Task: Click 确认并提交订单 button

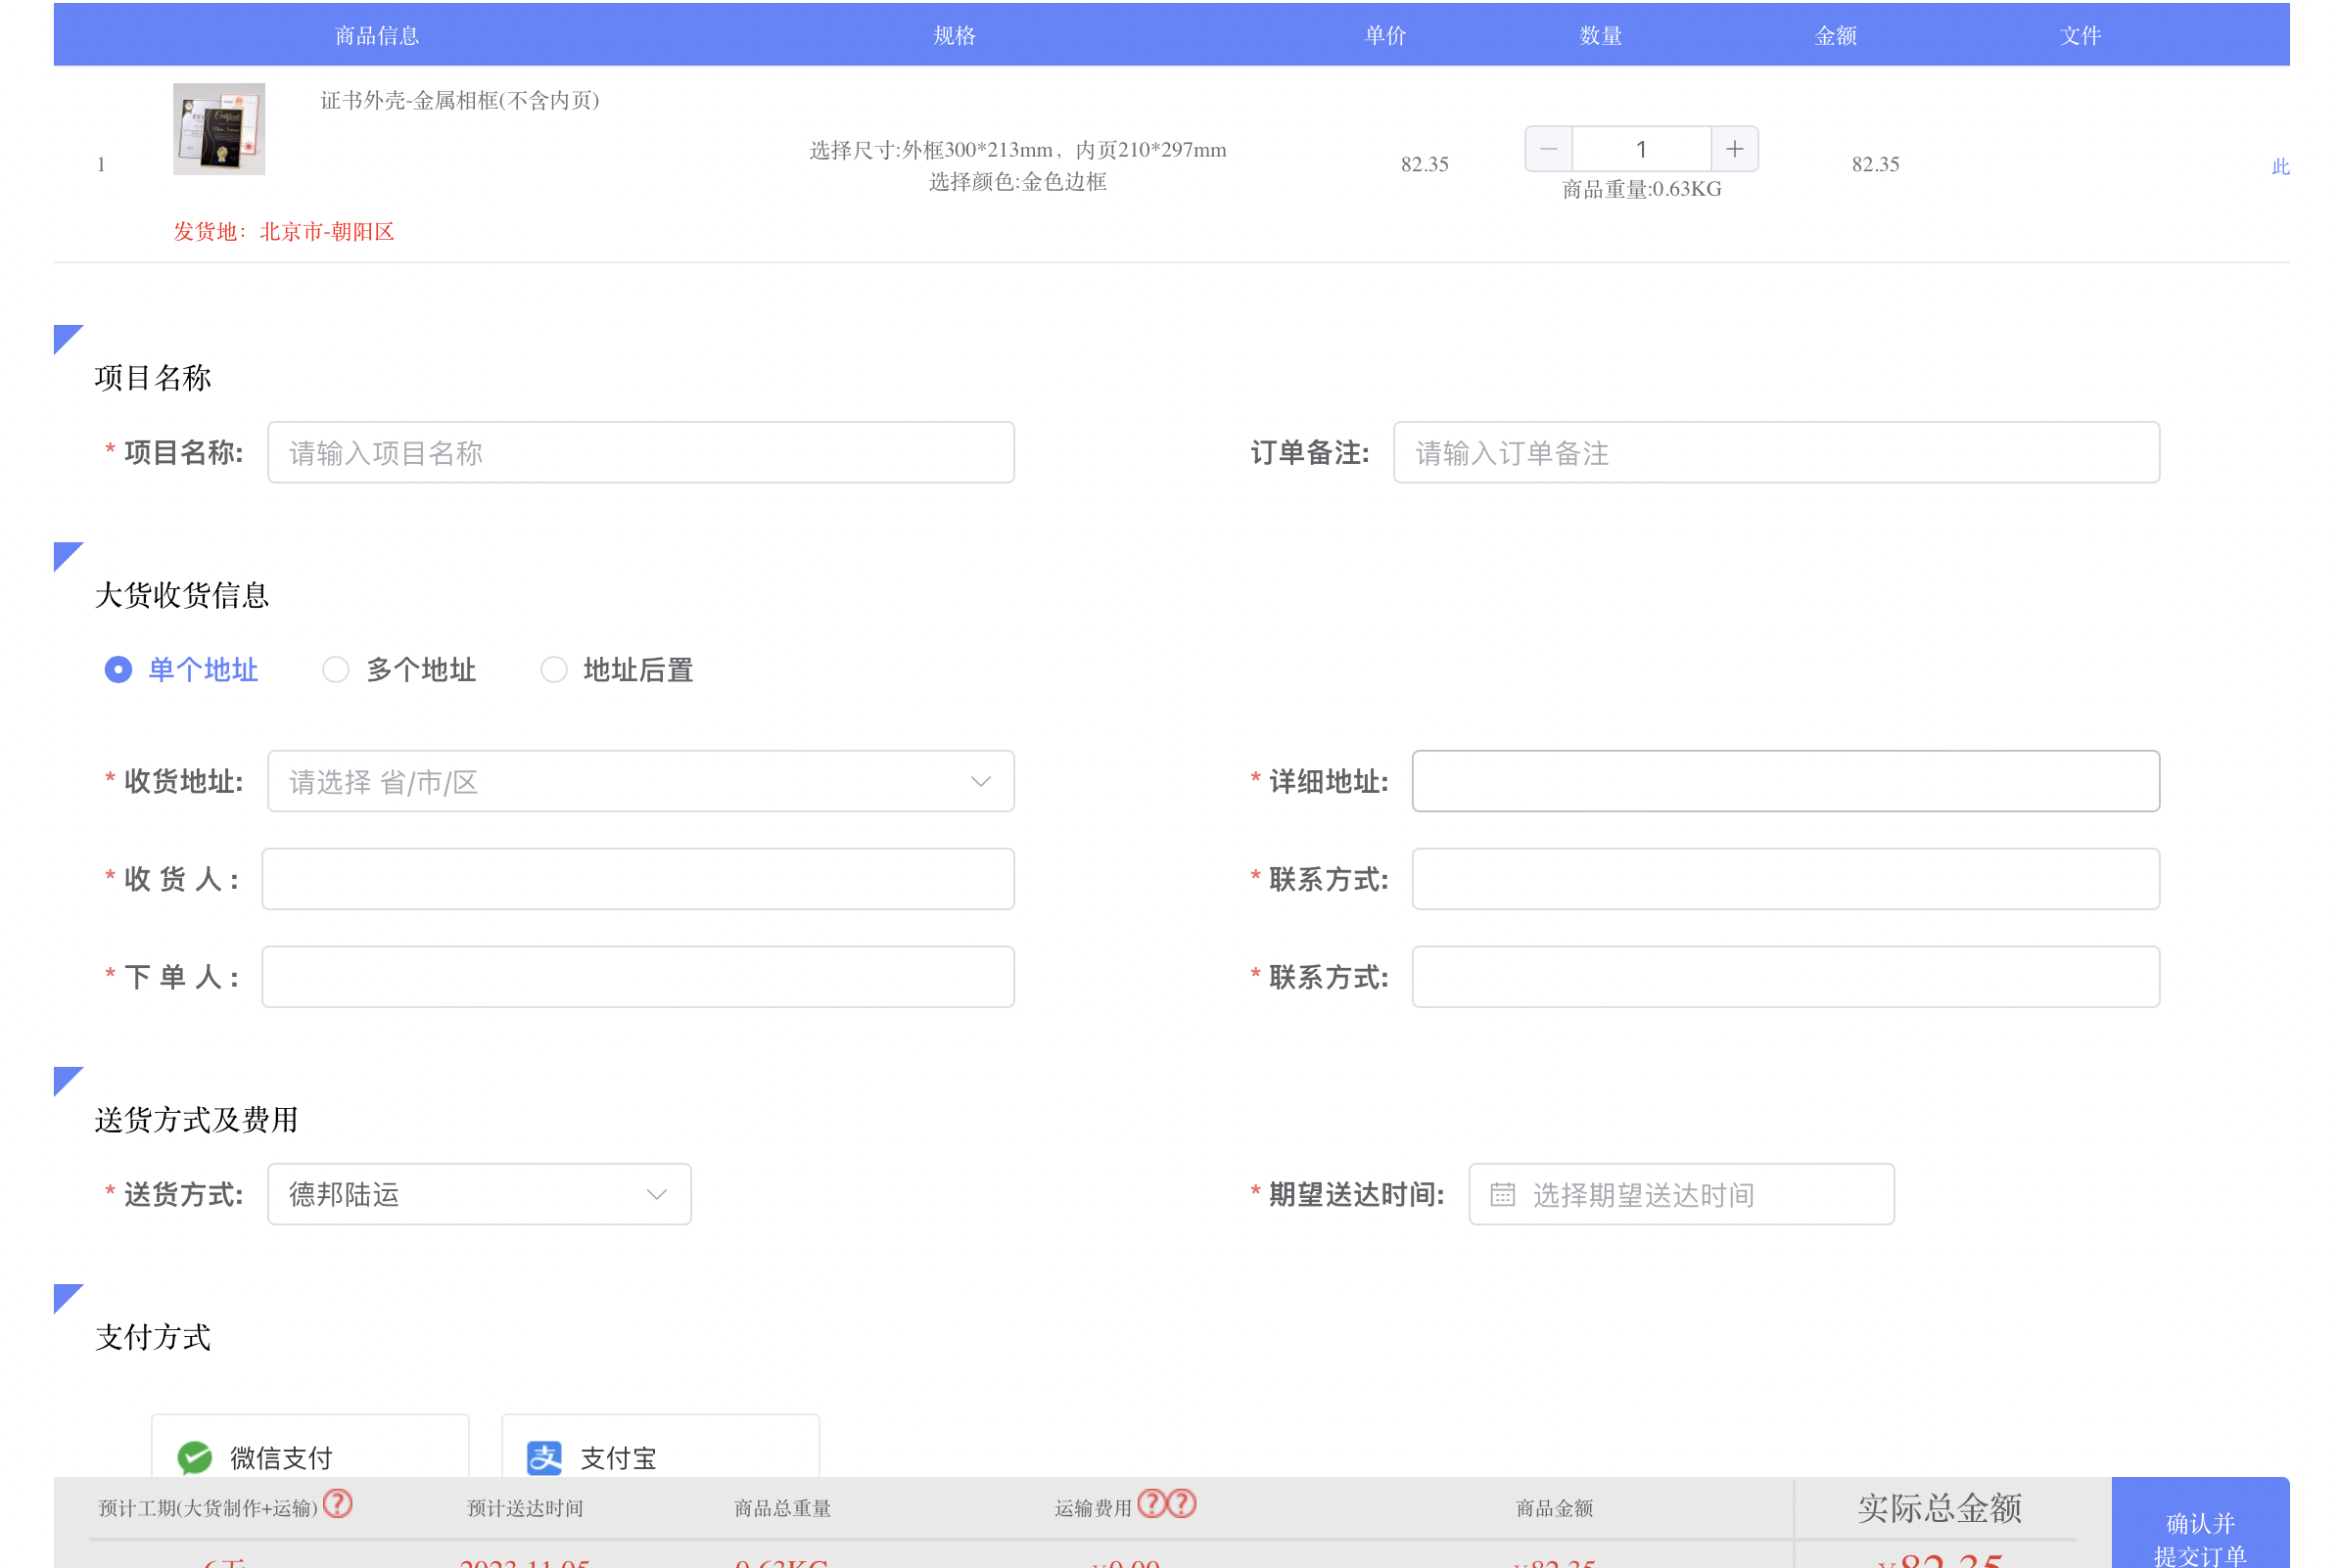Action: [x=2200, y=1523]
